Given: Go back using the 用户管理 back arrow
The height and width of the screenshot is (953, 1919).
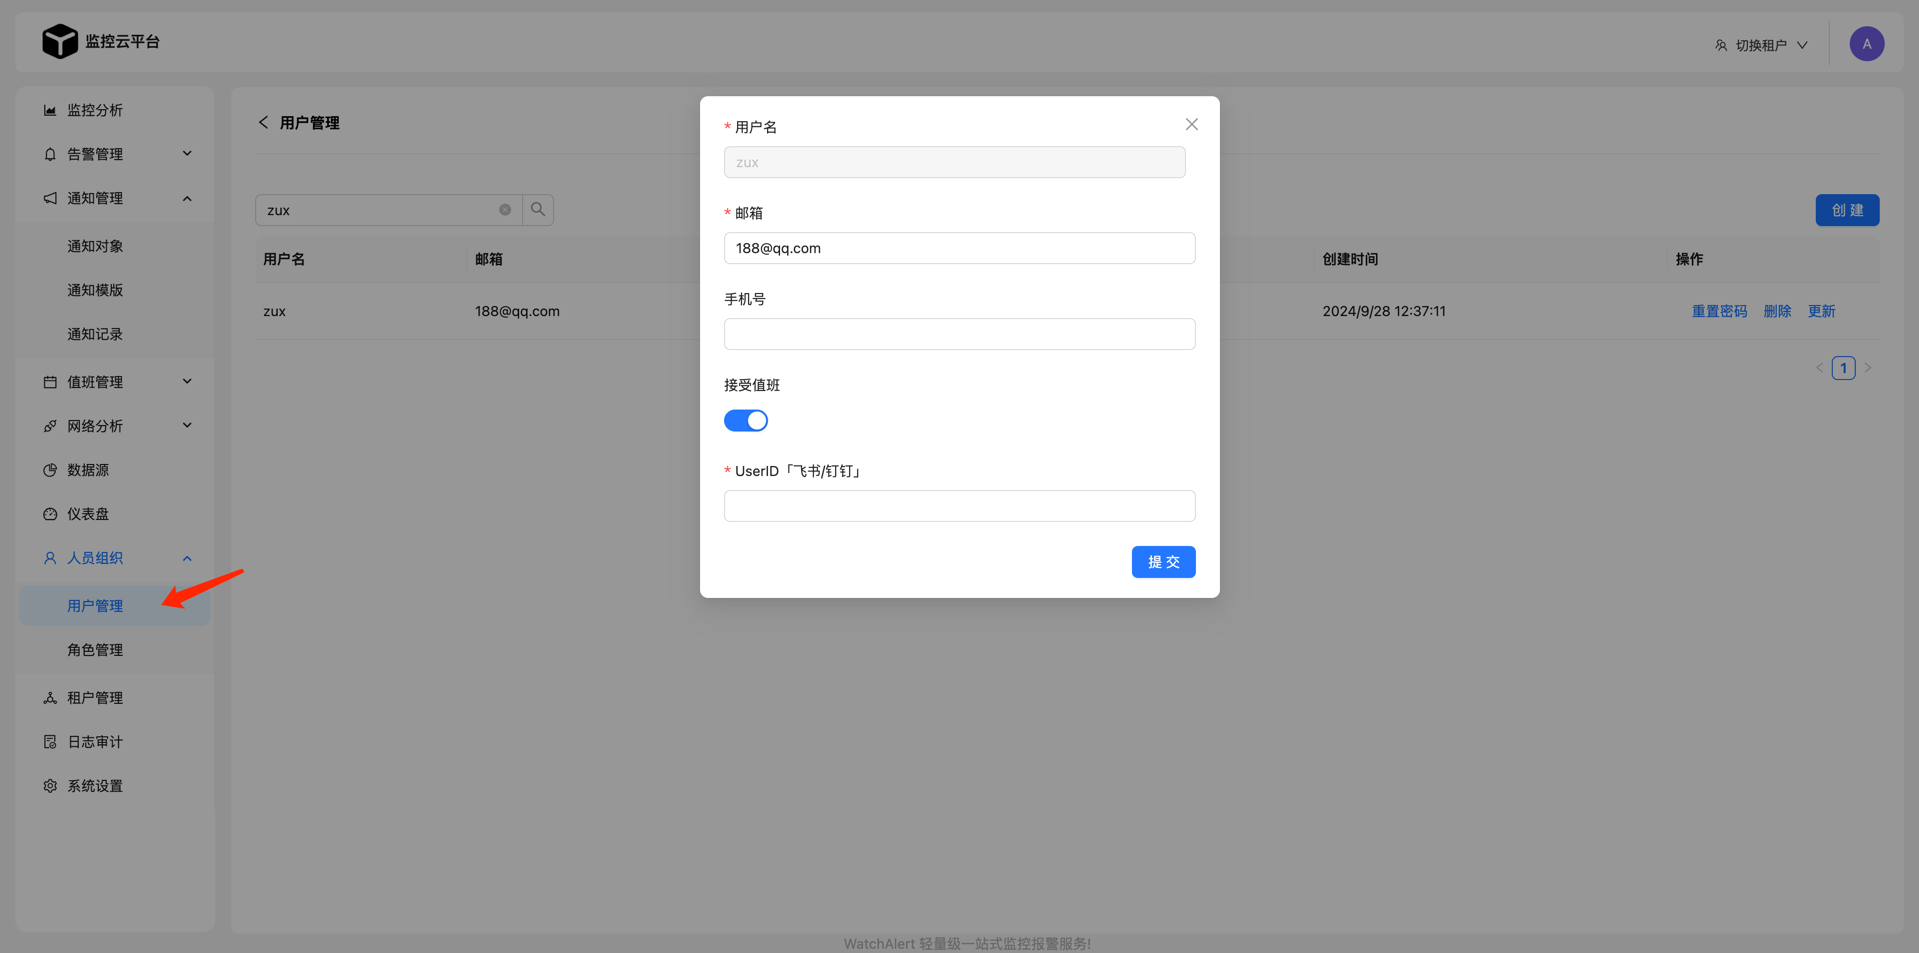Looking at the screenshot, I should point(263,122).
